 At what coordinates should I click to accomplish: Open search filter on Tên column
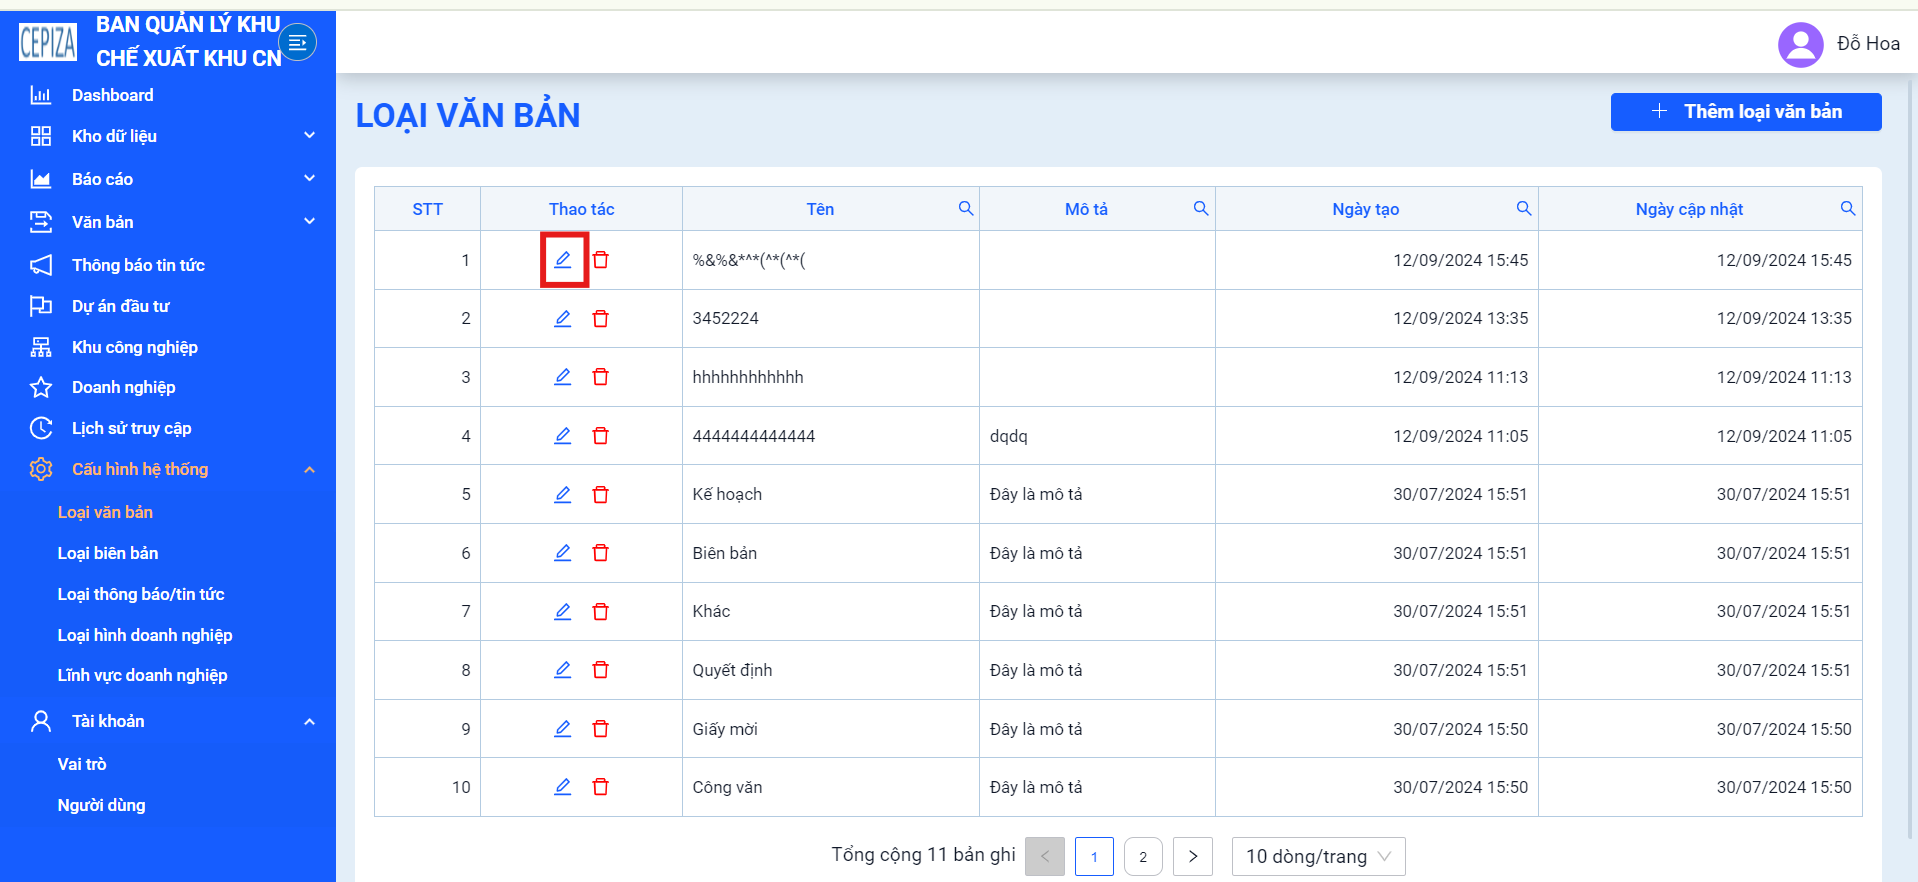tap(966, 208)
